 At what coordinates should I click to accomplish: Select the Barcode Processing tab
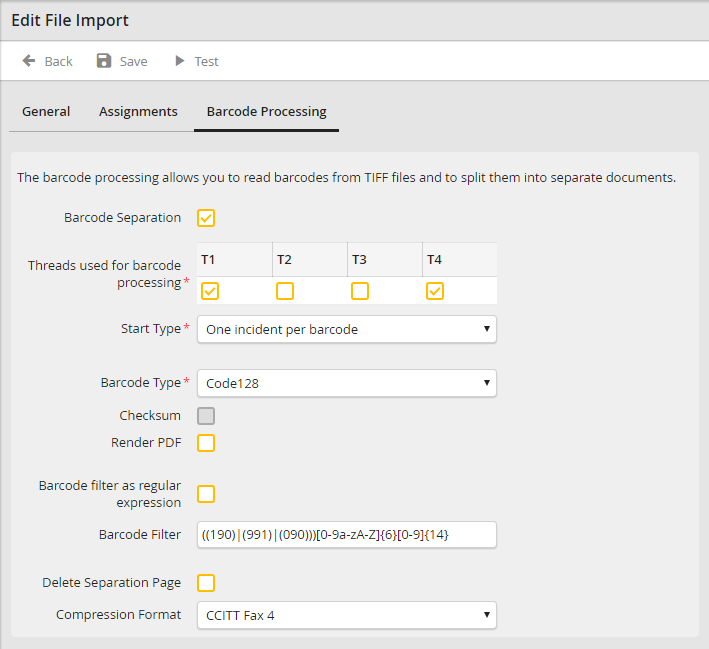tap(266, 112)
